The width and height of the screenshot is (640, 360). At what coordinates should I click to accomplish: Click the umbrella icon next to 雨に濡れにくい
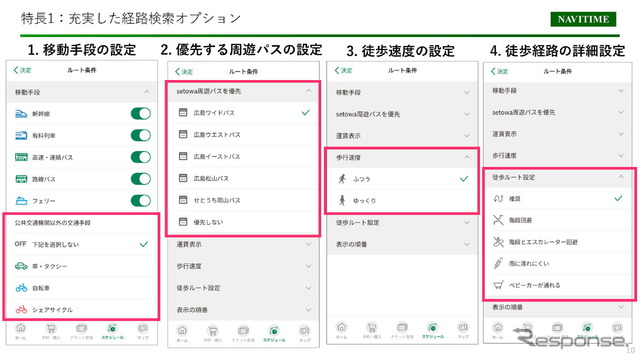(x=498, y=263)
